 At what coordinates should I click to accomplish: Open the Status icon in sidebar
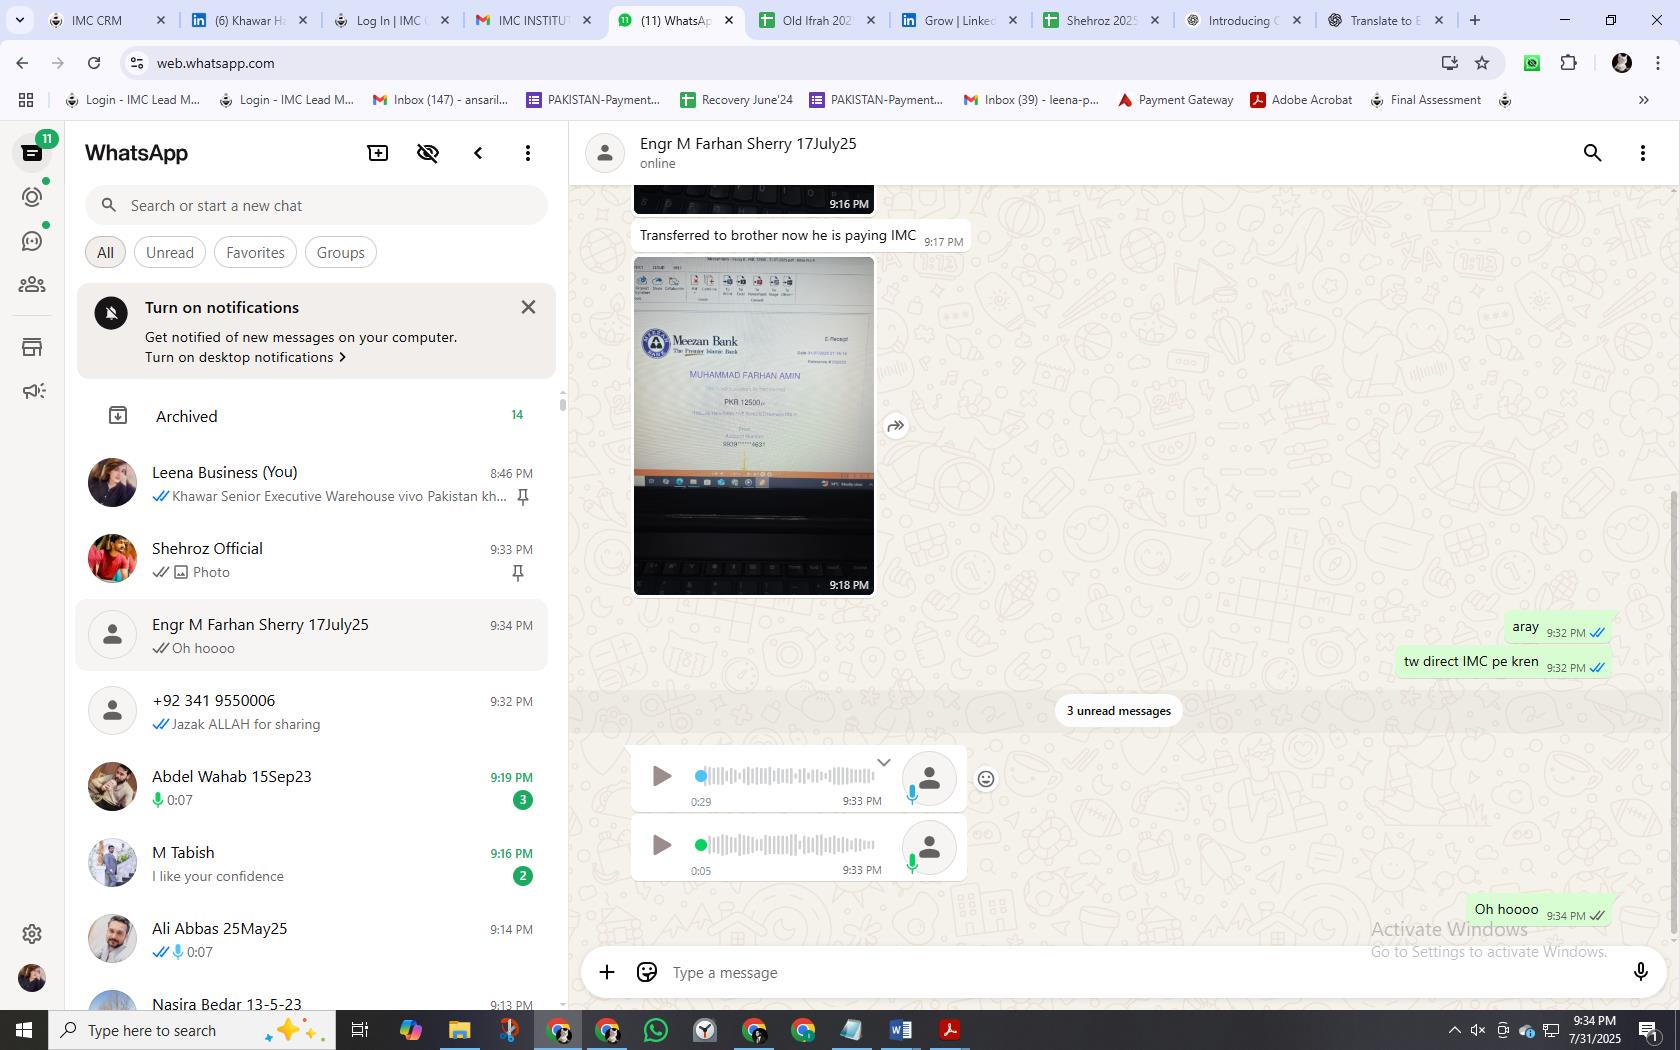click(x=32, y=197)
